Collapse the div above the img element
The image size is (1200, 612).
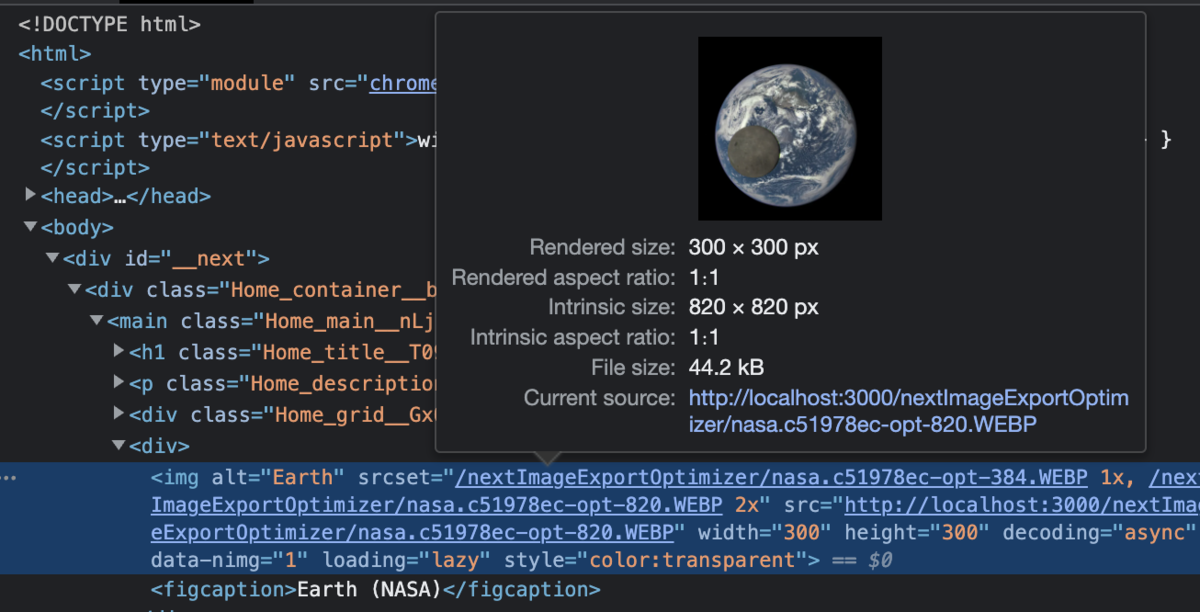[119, 445]
